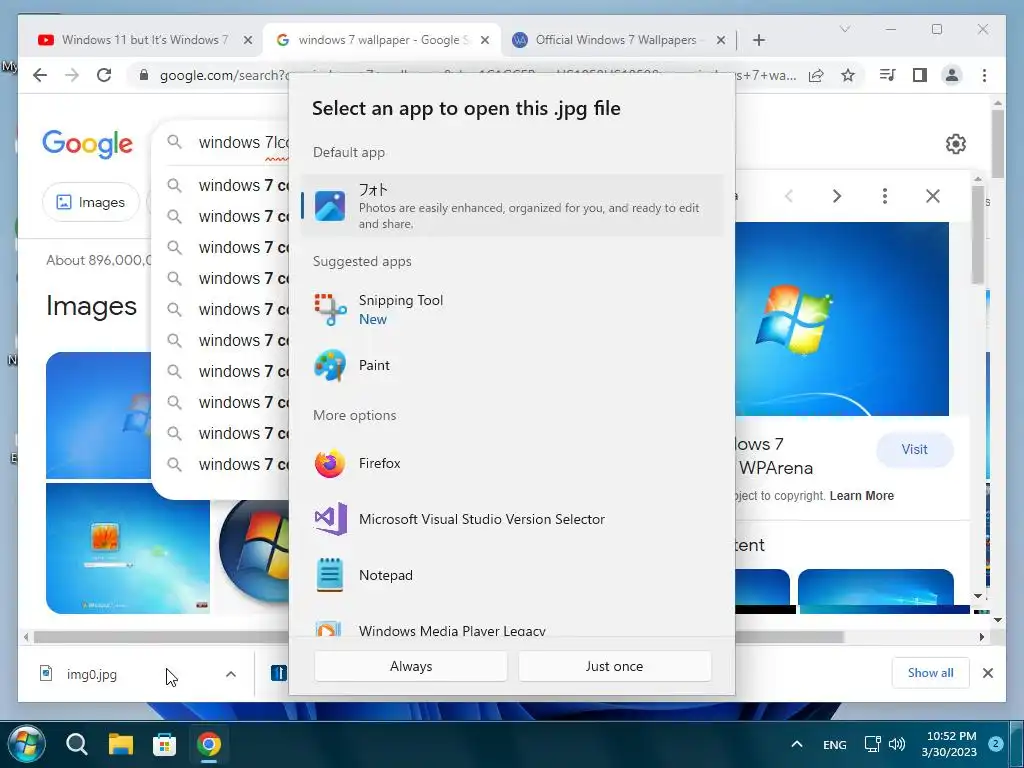Click the Just once button

pyautogui.click(x=615, y=666)
